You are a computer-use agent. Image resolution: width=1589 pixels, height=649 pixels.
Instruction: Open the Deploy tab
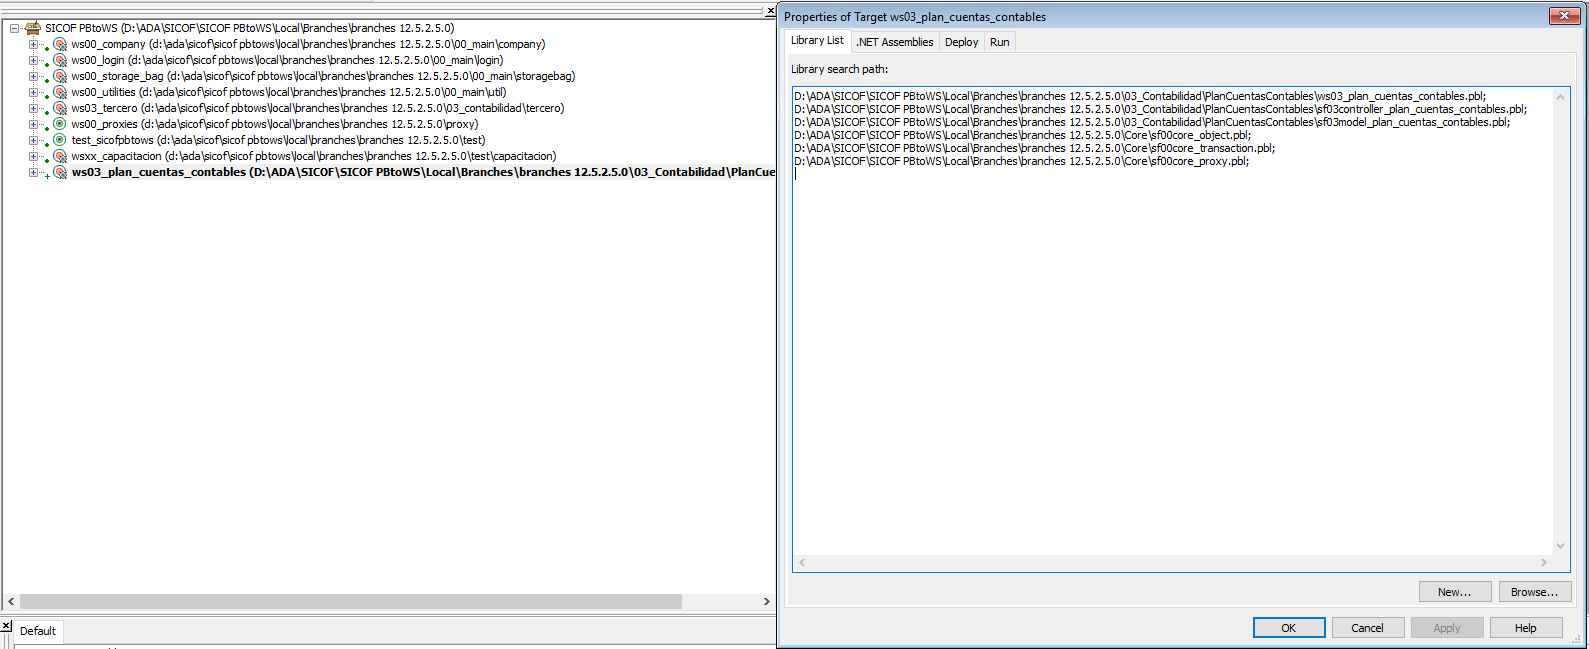[961, 42]
